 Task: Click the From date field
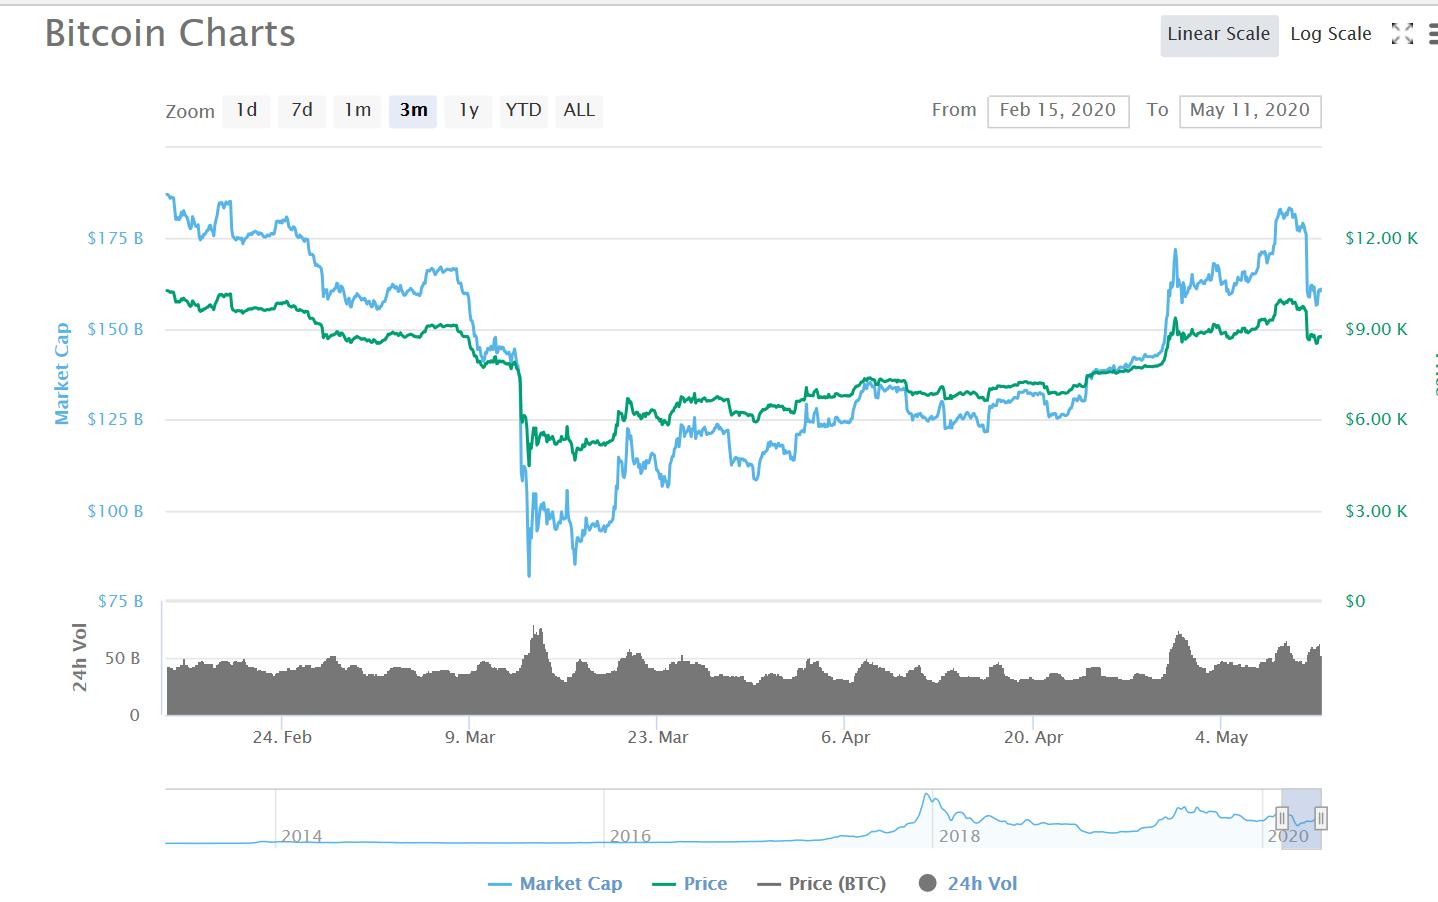[x=1057, y=110]
